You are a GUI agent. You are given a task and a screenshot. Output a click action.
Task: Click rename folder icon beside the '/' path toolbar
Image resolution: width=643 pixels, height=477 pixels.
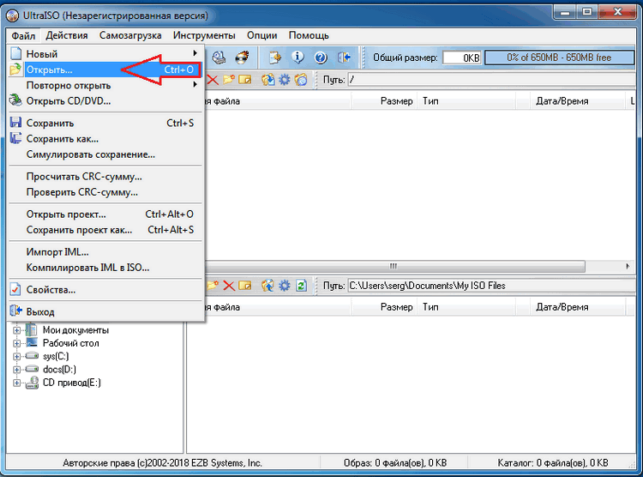245,80
